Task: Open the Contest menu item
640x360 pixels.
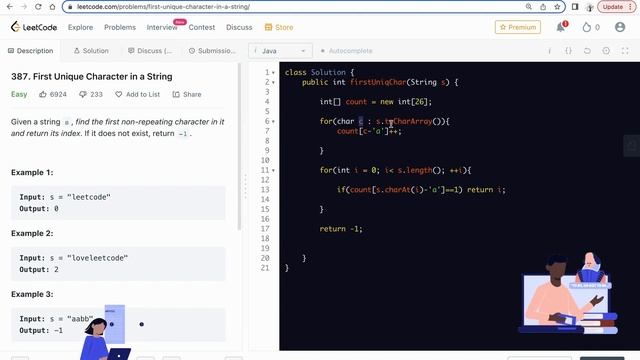Action: [202, 27]
